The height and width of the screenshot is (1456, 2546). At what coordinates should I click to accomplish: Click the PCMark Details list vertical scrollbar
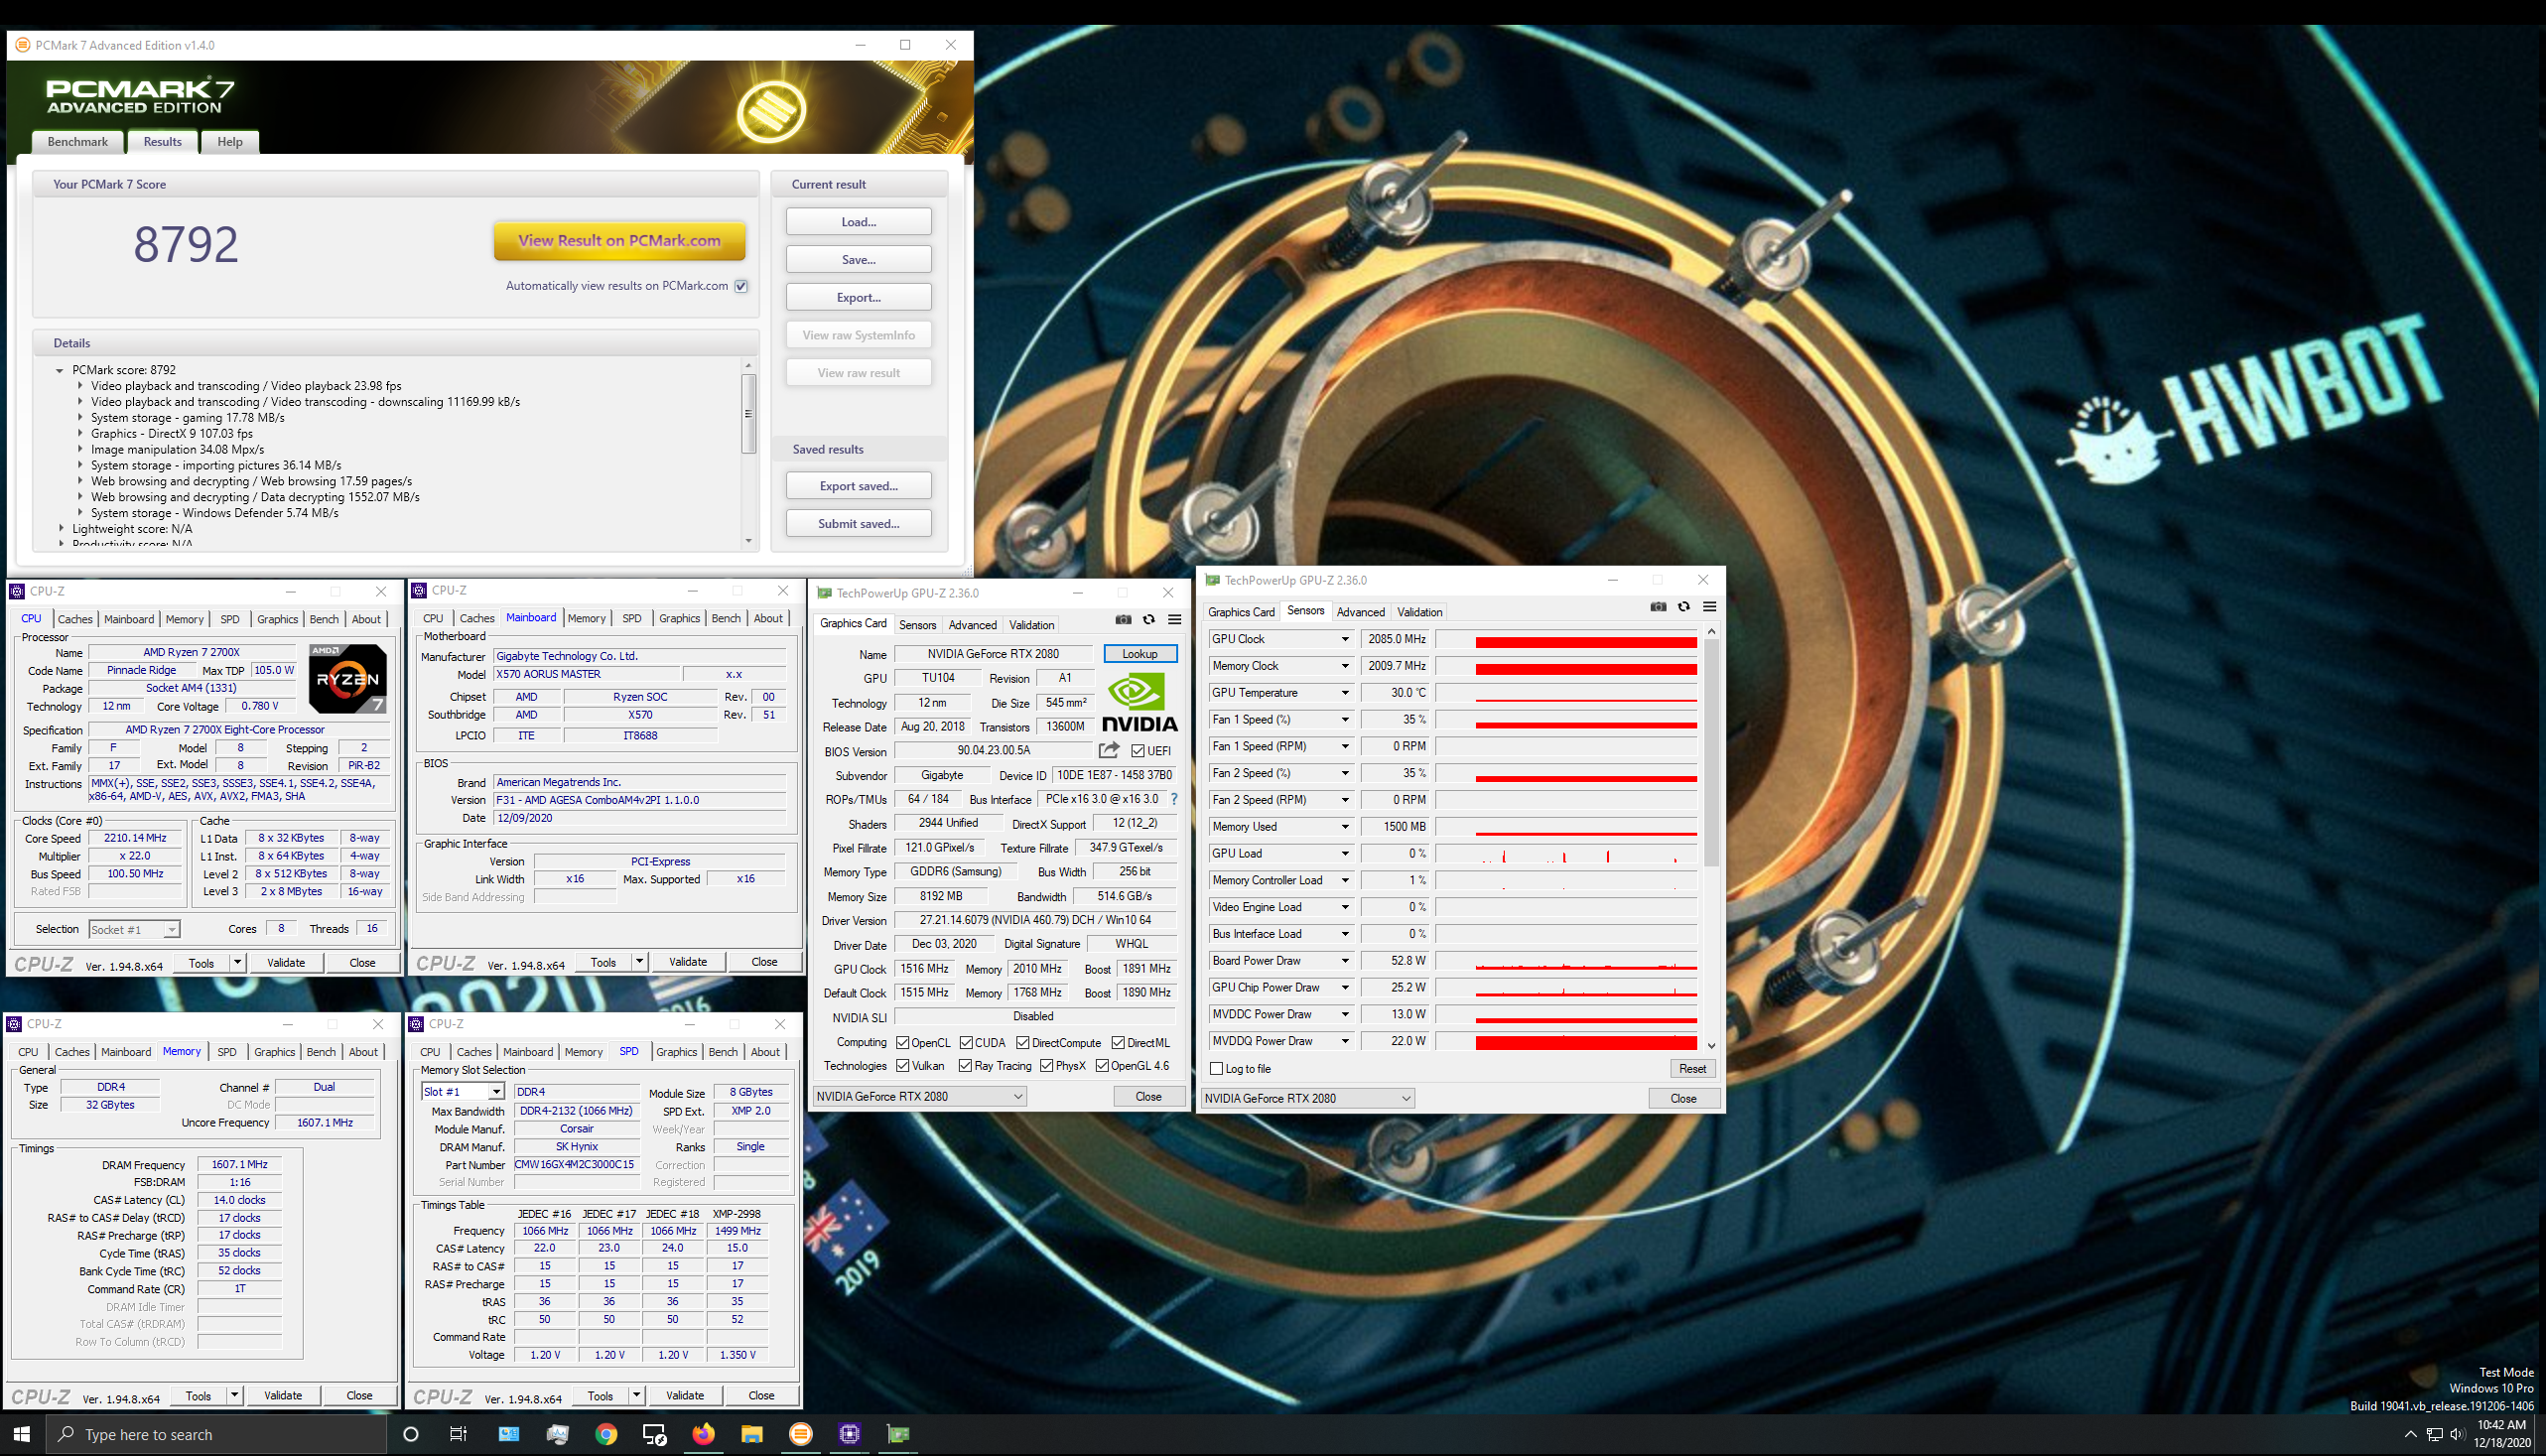coord(748,414)
